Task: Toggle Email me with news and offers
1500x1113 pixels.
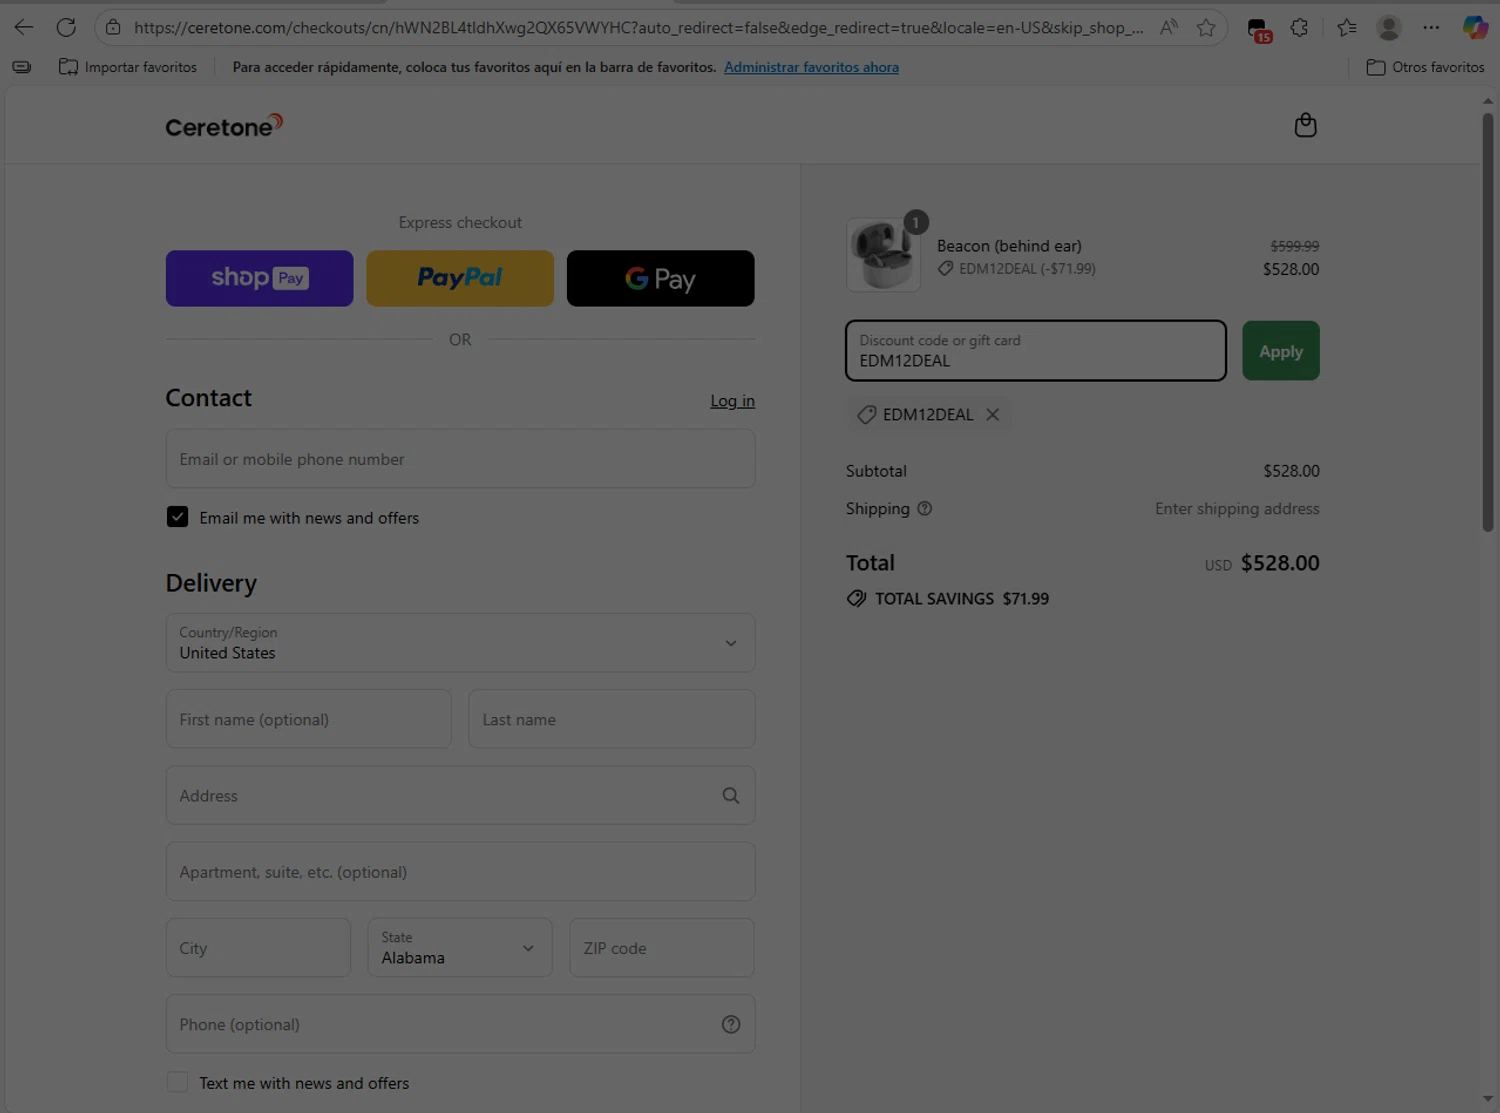Action: [177, 517]
